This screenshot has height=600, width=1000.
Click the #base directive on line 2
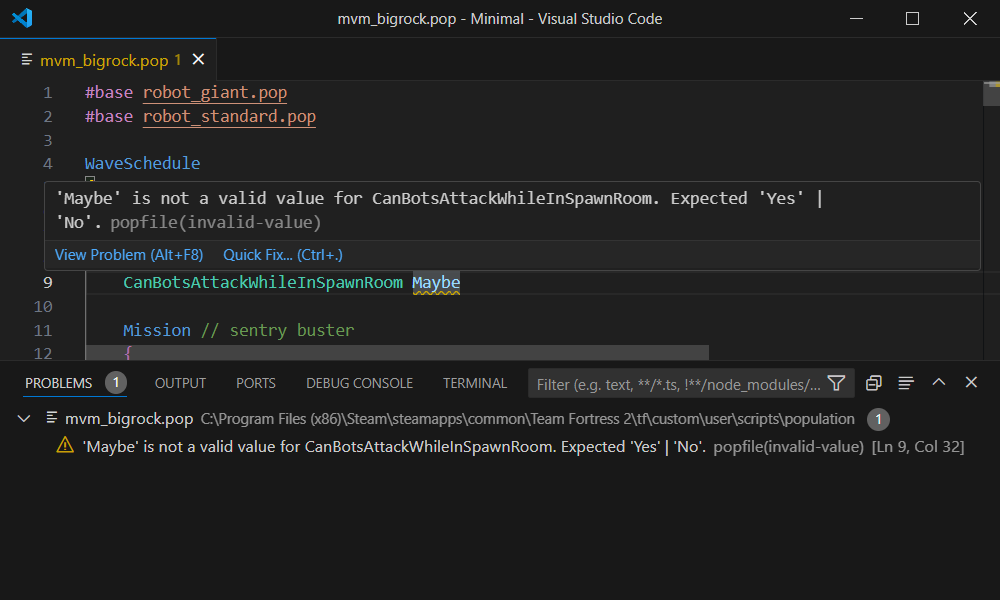coord(109,117)
